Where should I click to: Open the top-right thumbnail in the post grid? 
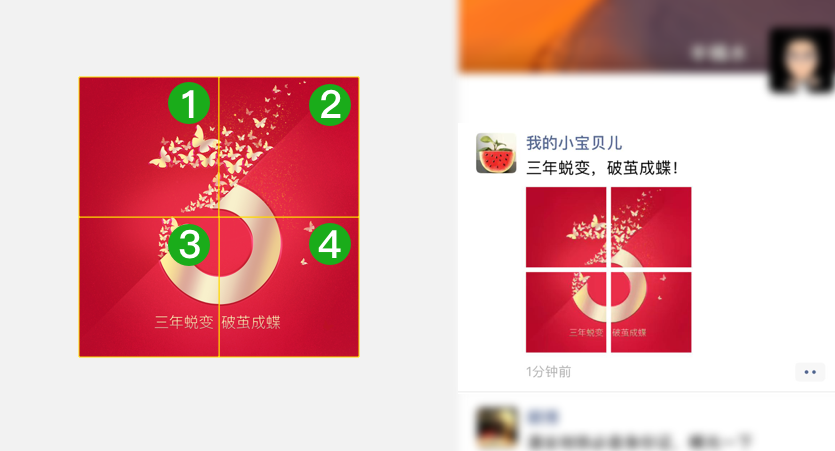[x=651, y=227]
